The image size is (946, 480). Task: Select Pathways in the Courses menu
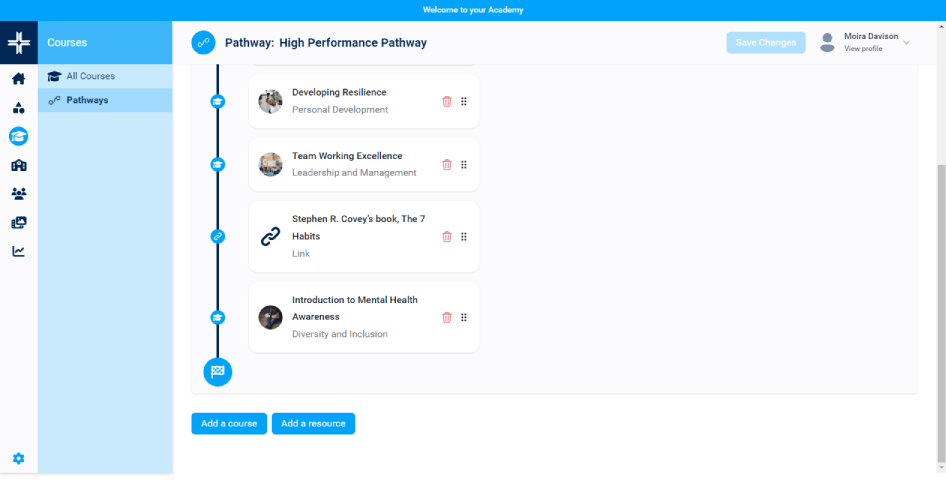[x=87, y=100]
